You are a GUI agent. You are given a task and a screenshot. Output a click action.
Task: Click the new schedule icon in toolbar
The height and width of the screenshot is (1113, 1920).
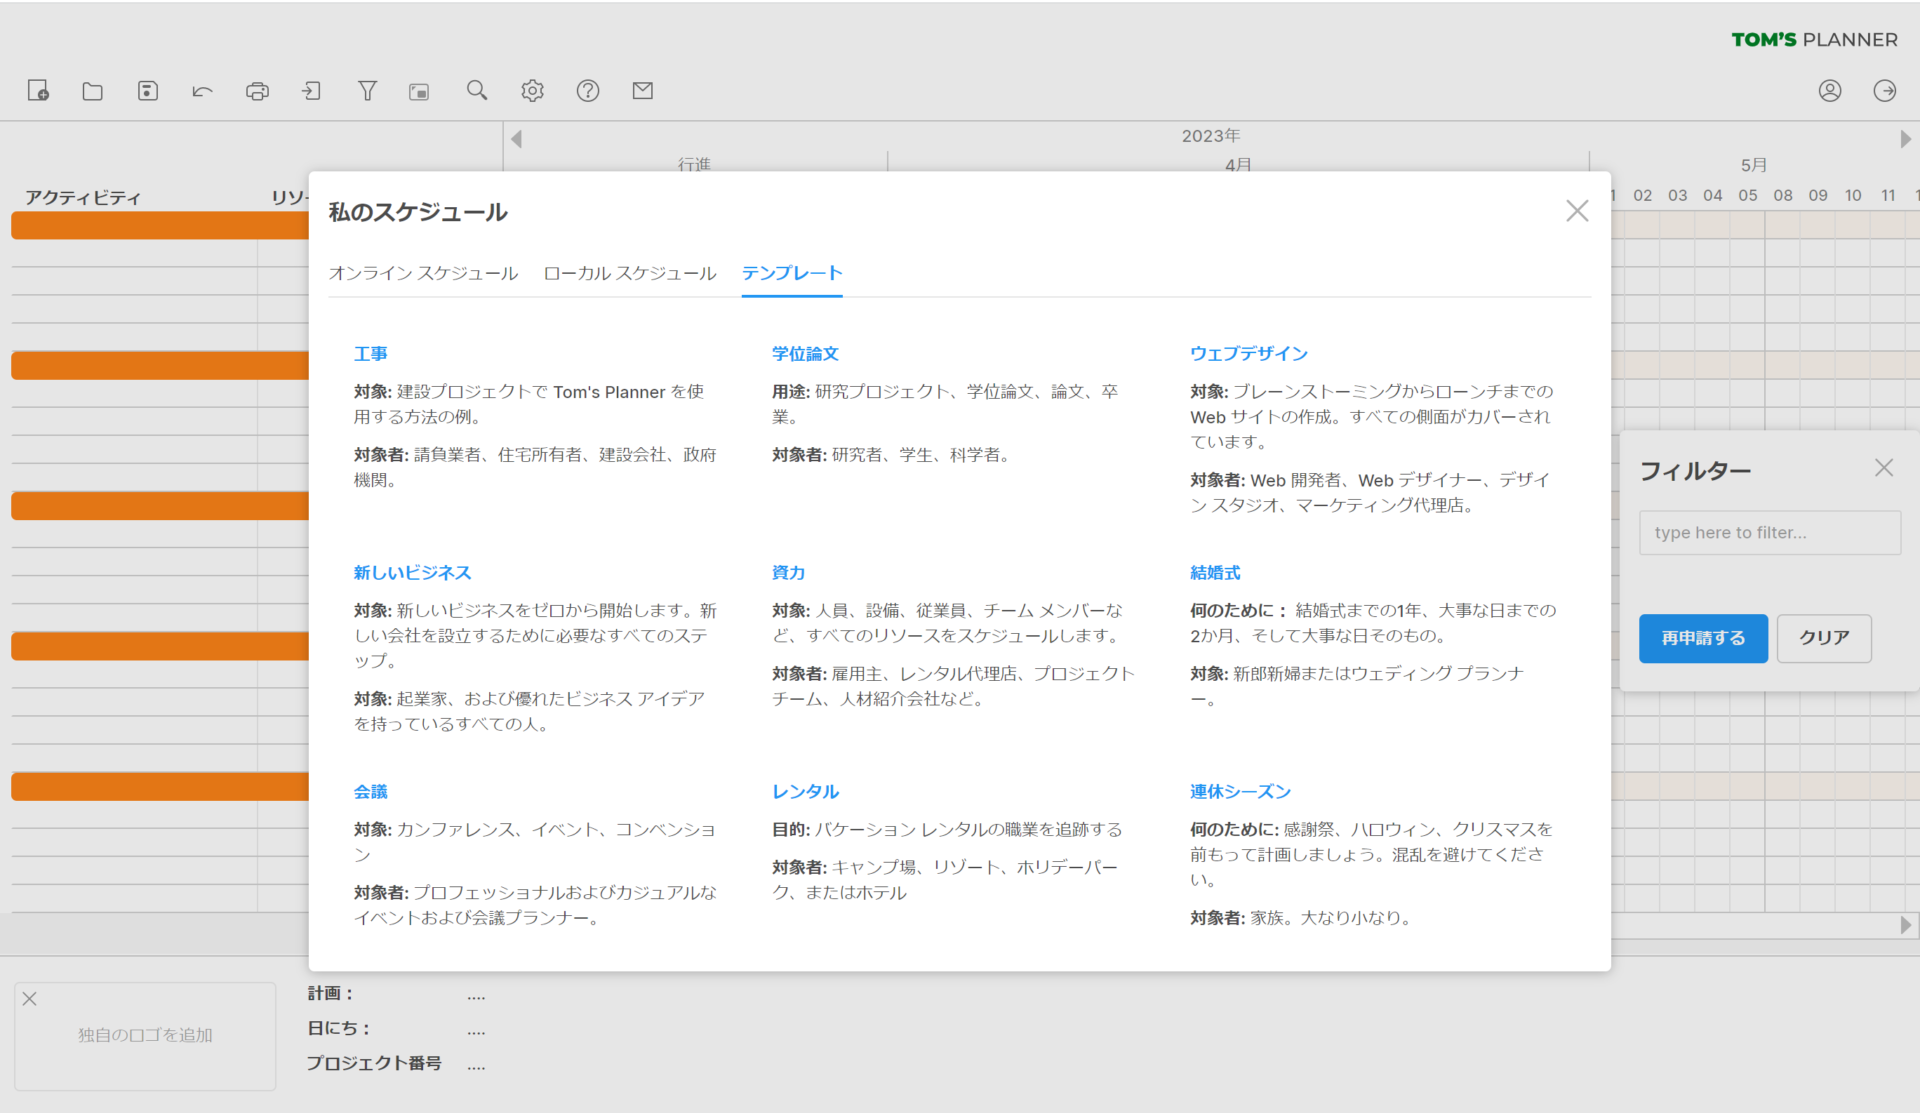pos(38,91)
